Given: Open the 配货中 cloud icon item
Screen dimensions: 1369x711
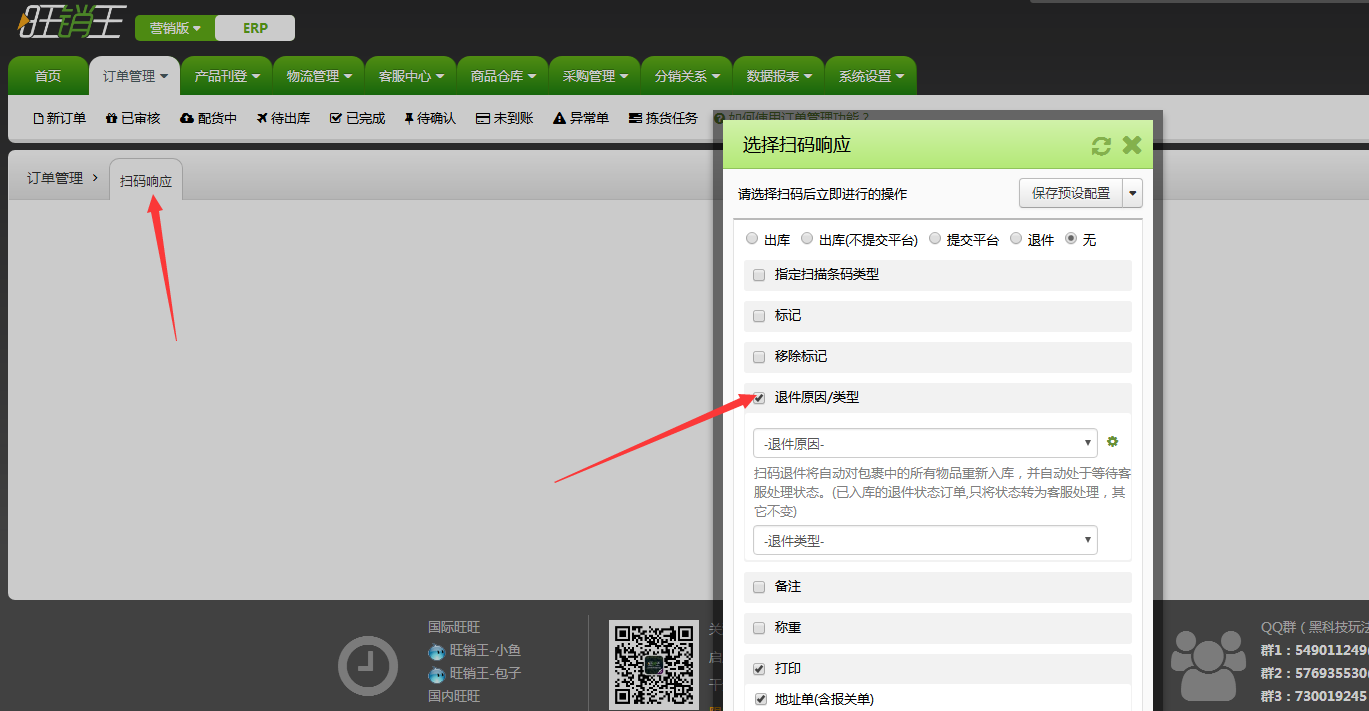Looking at the screenshot, I should [208, 118].
